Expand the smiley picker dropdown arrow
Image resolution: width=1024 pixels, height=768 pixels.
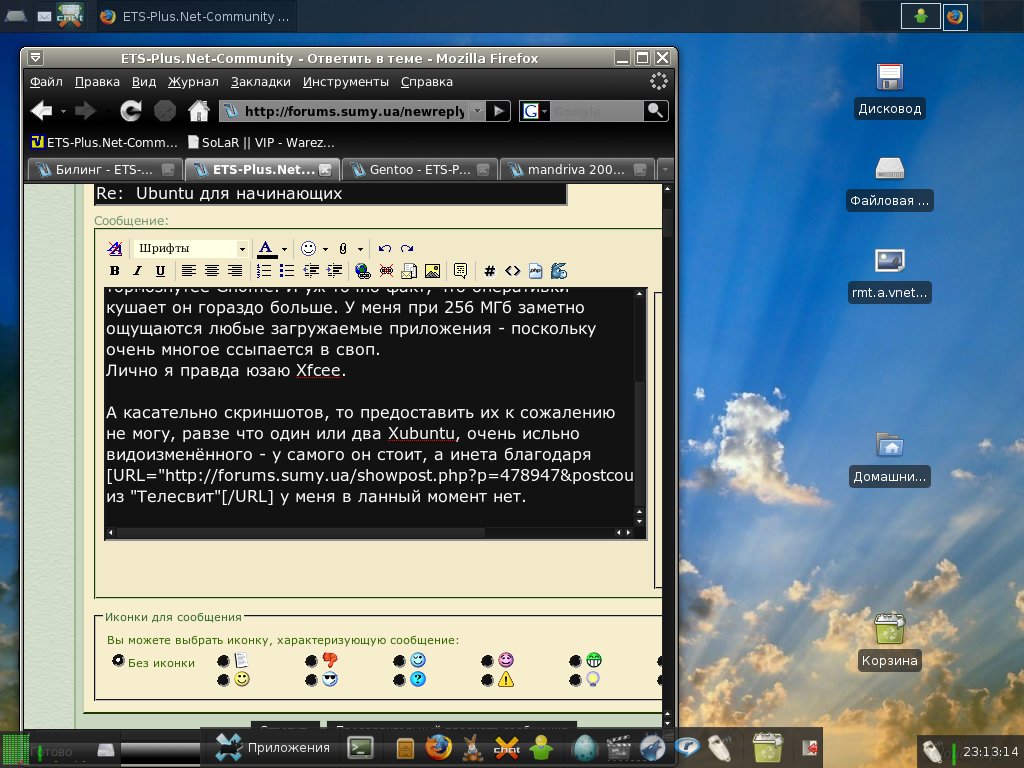326,249
